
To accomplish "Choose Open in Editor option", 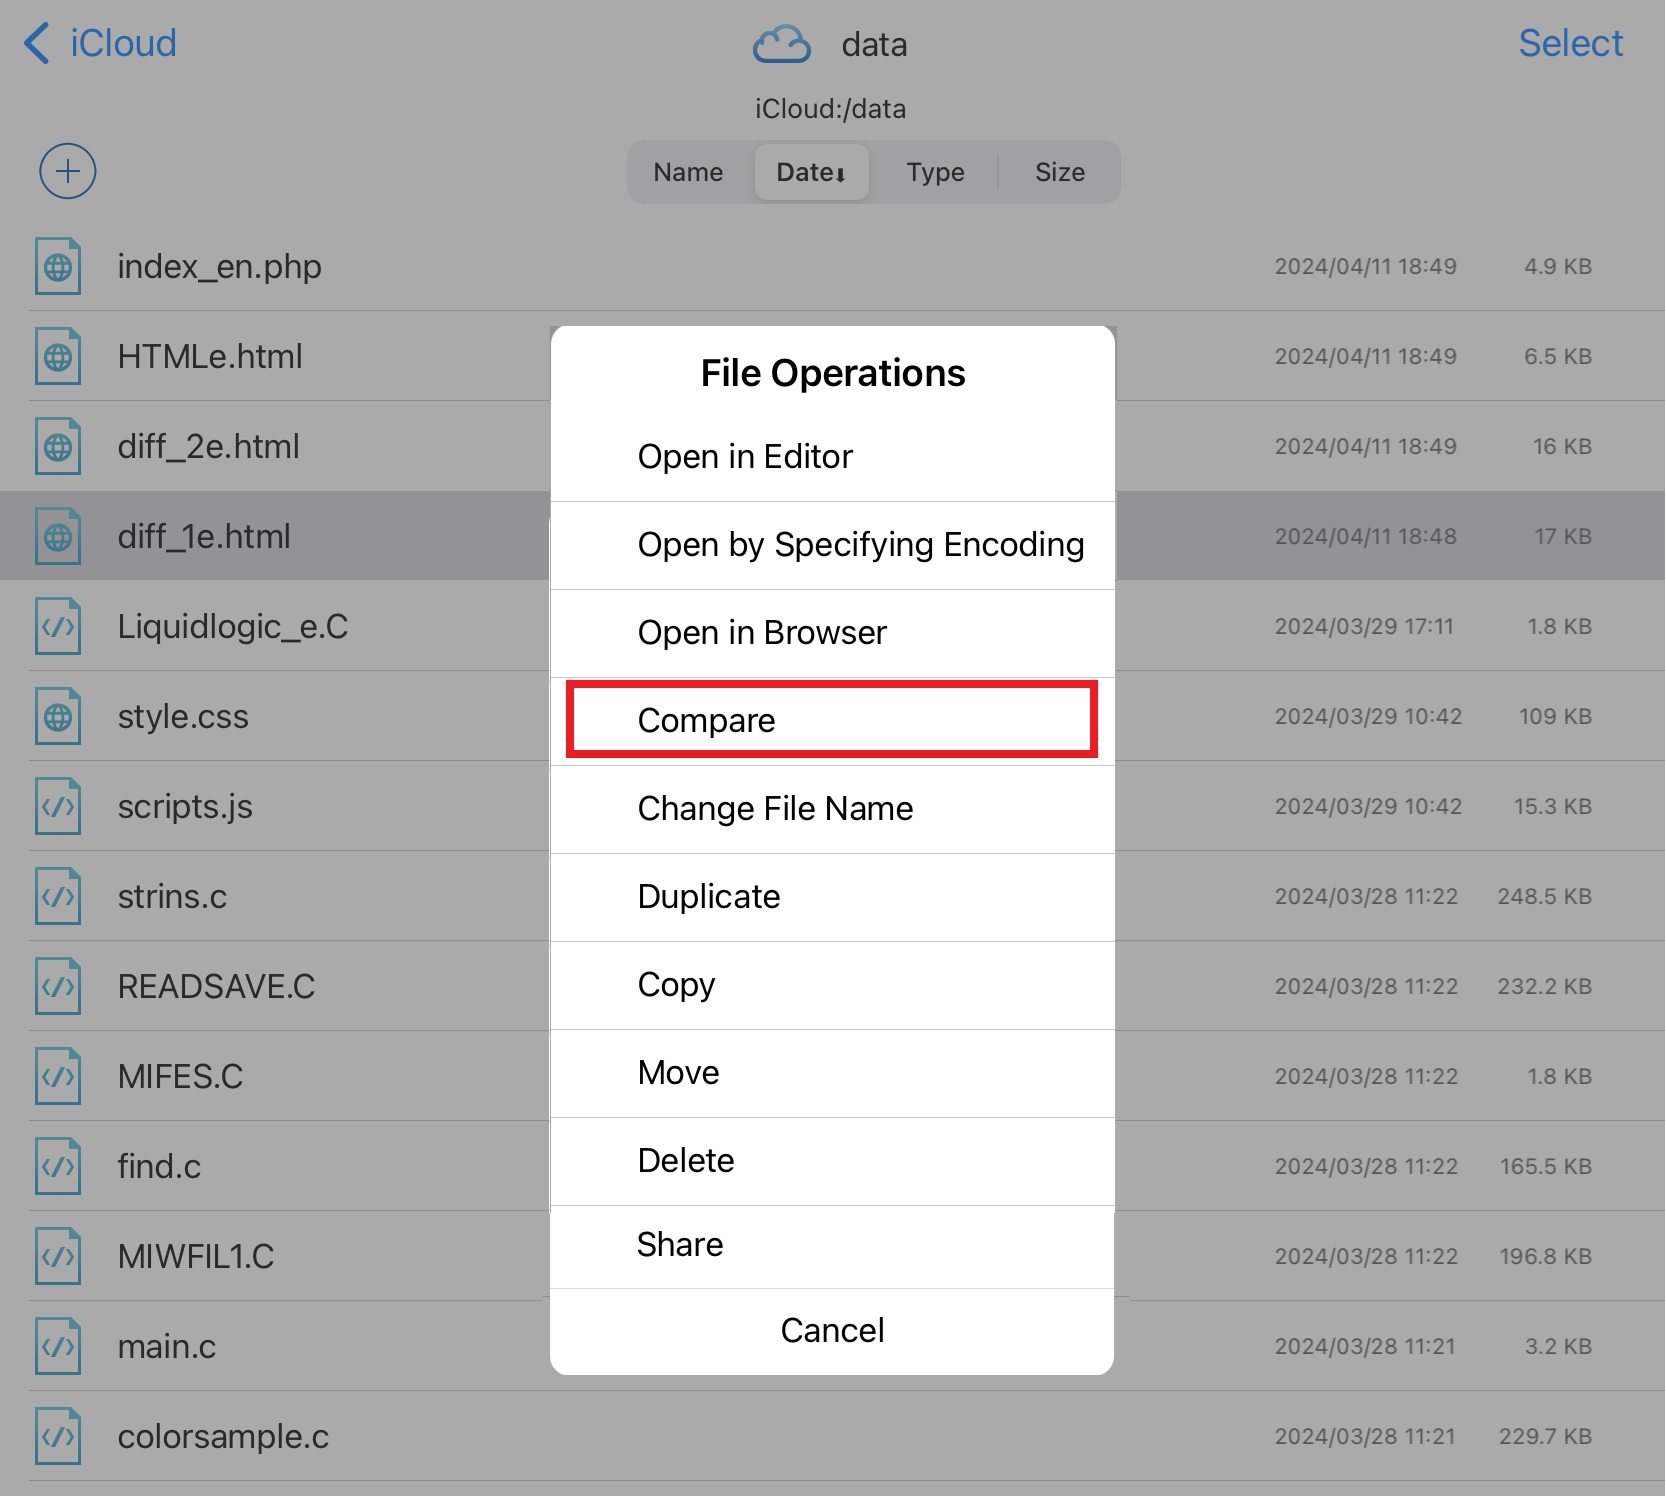I will coord(831,457).
